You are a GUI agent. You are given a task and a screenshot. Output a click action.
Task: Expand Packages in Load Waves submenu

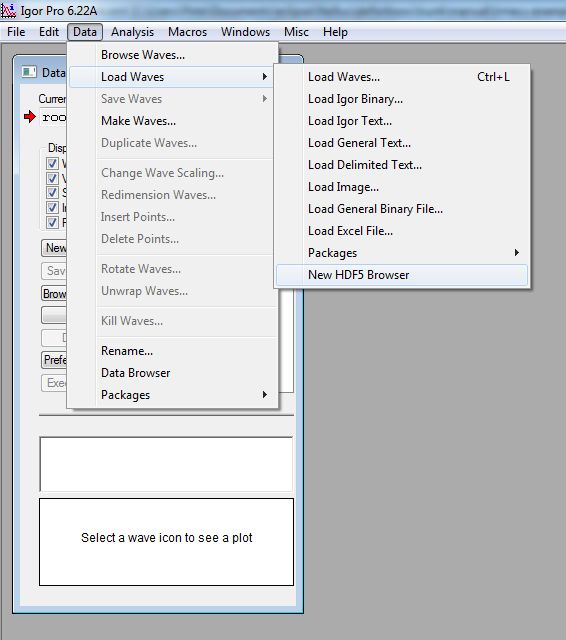point(402,253)
